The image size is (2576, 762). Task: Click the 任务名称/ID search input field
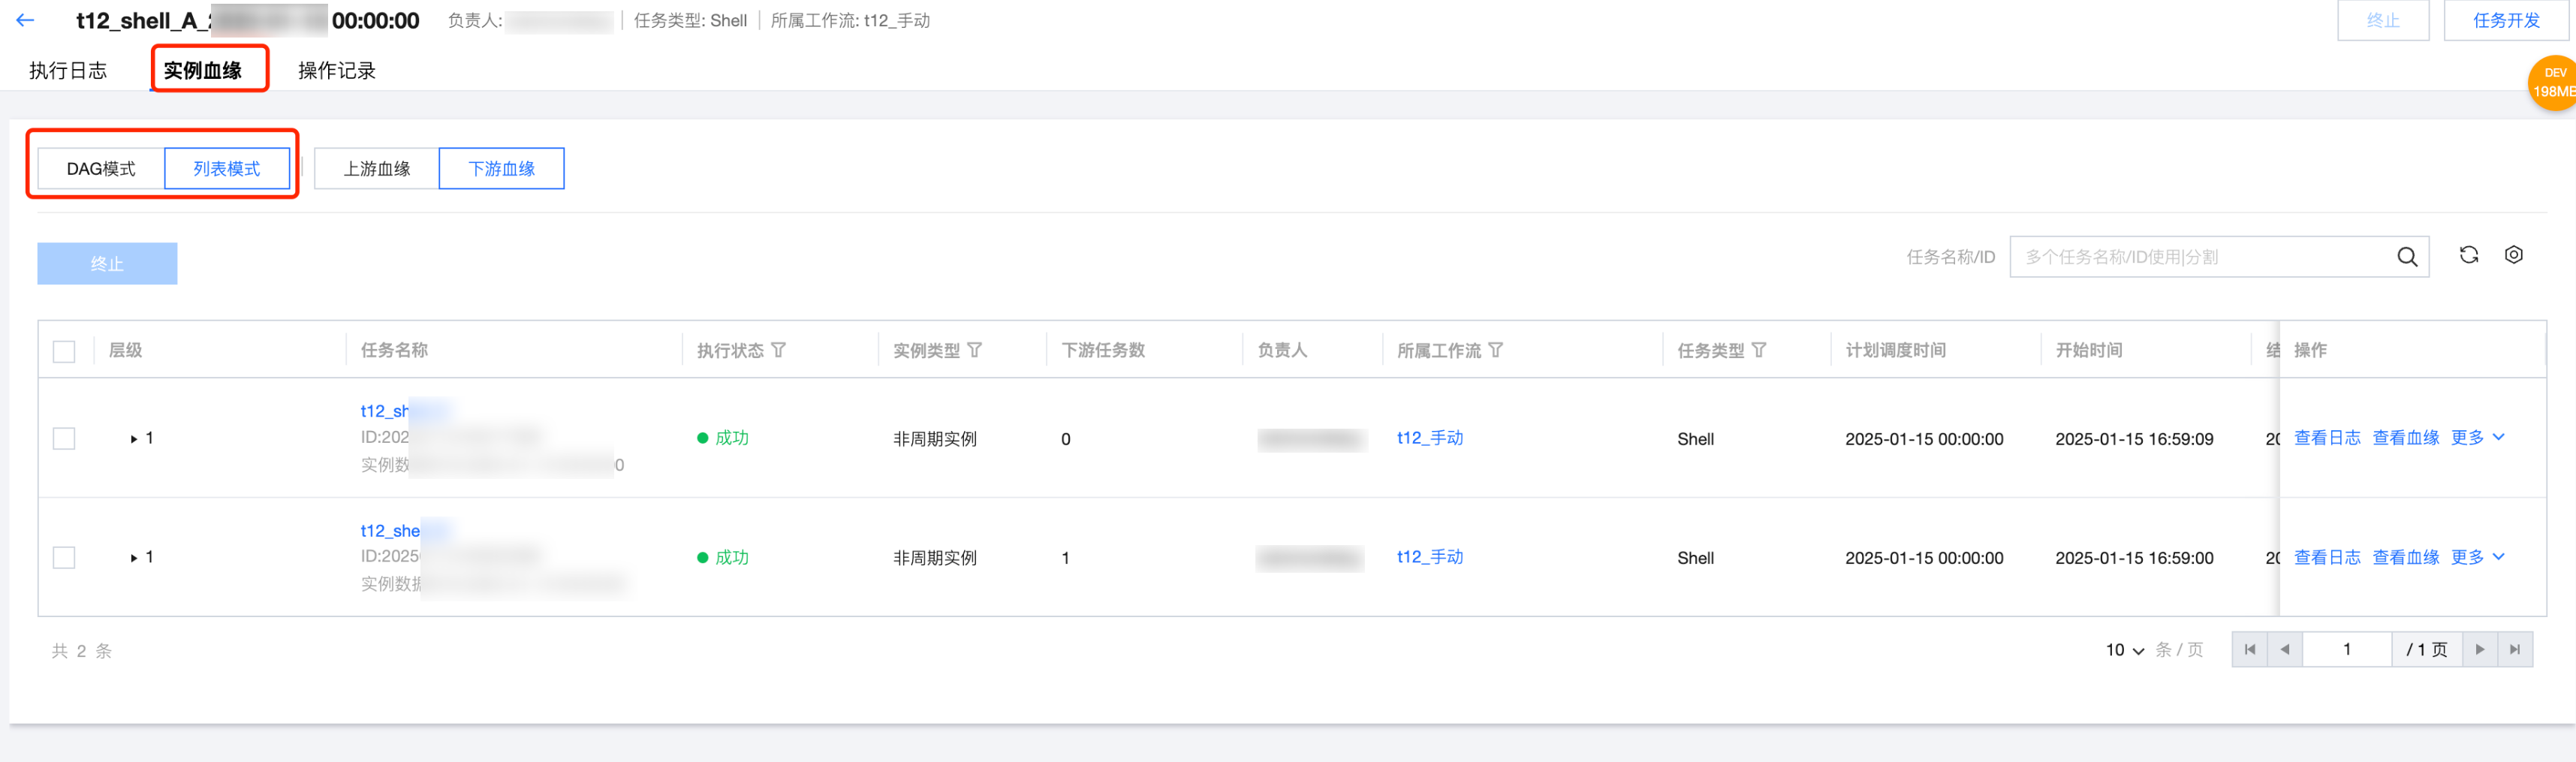[x=2200, y=257]
